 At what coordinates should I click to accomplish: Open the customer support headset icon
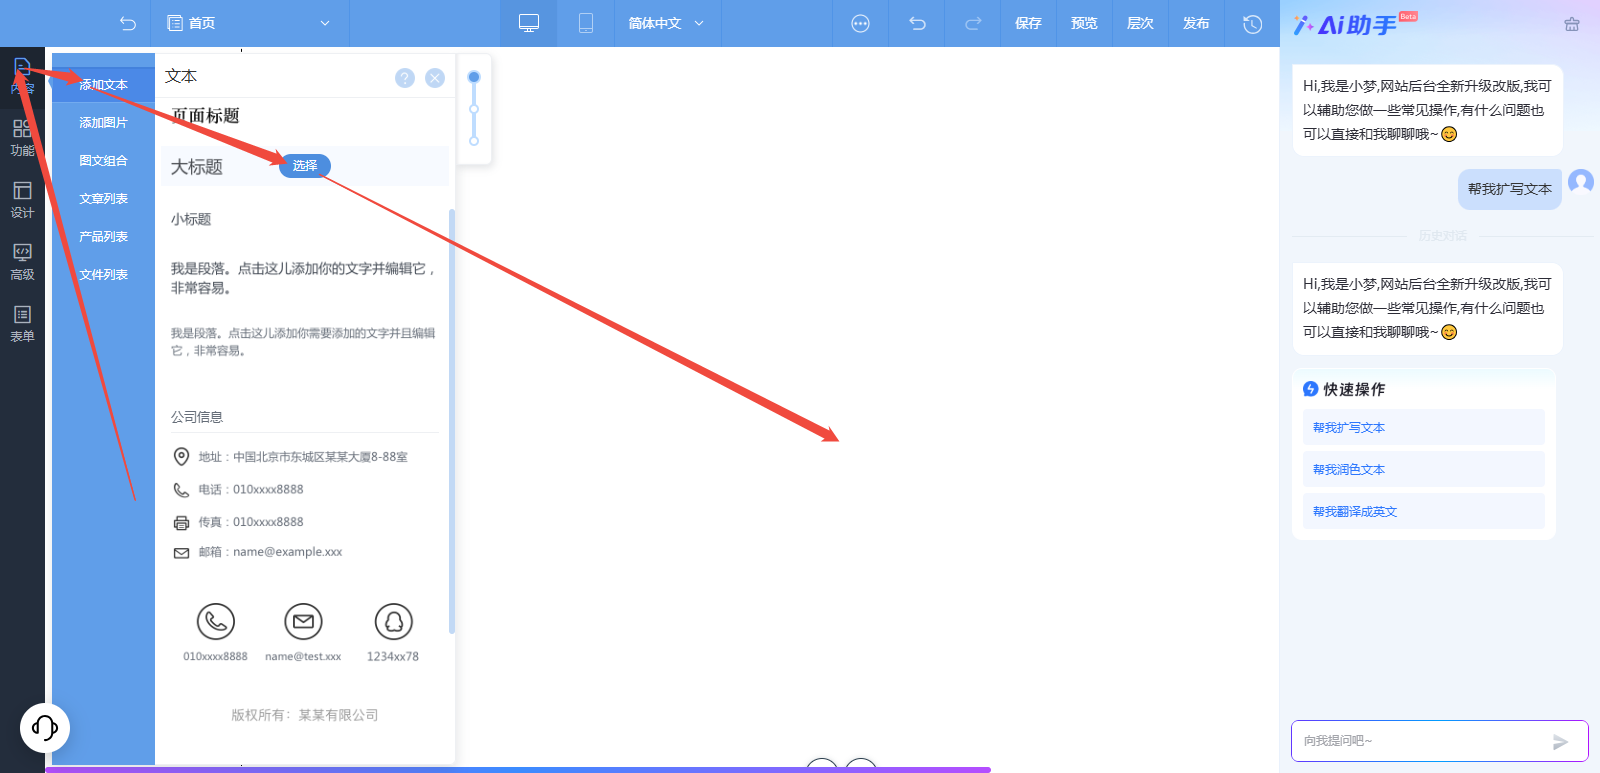pos(45,727)
